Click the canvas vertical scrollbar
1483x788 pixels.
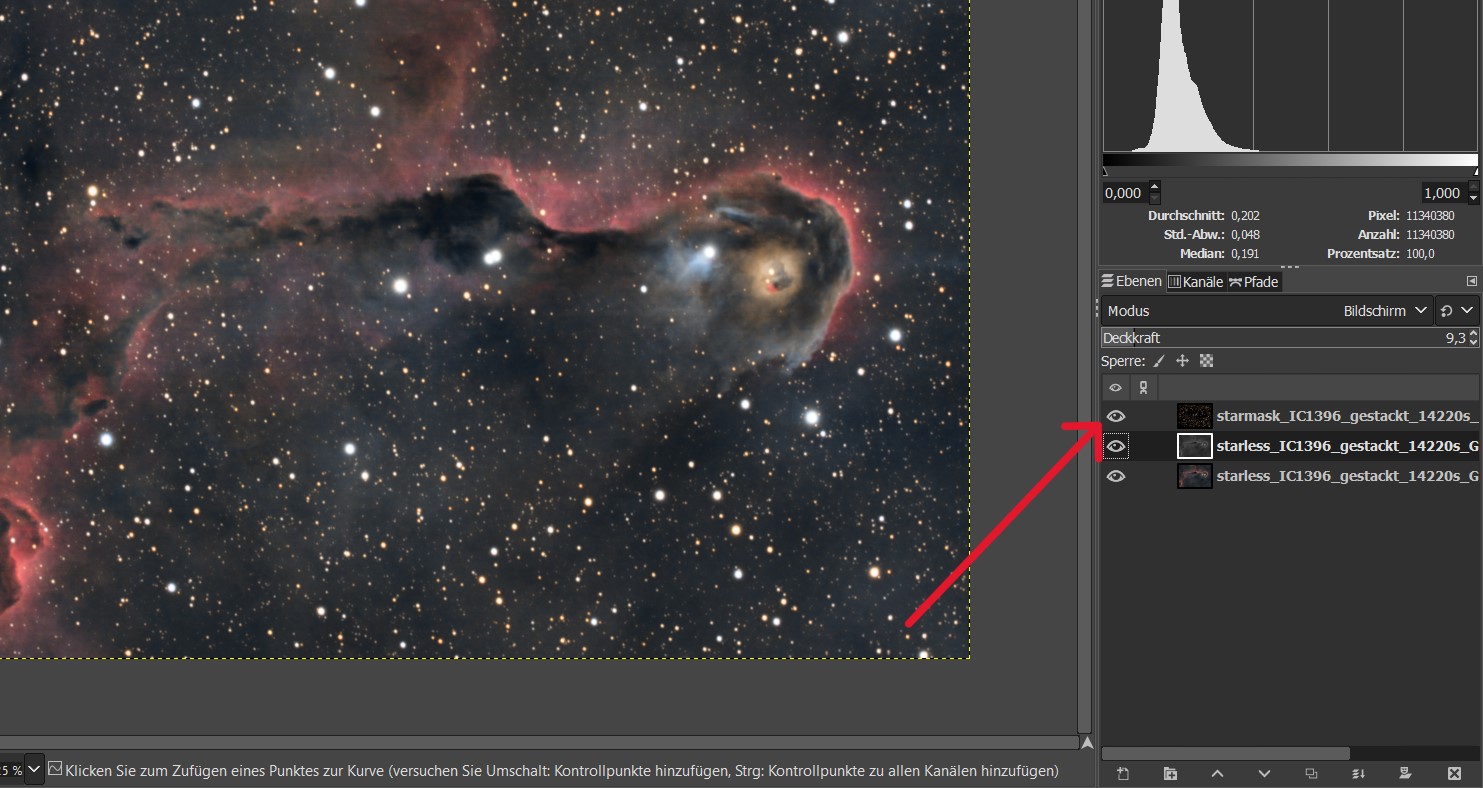pos(1085,365)
